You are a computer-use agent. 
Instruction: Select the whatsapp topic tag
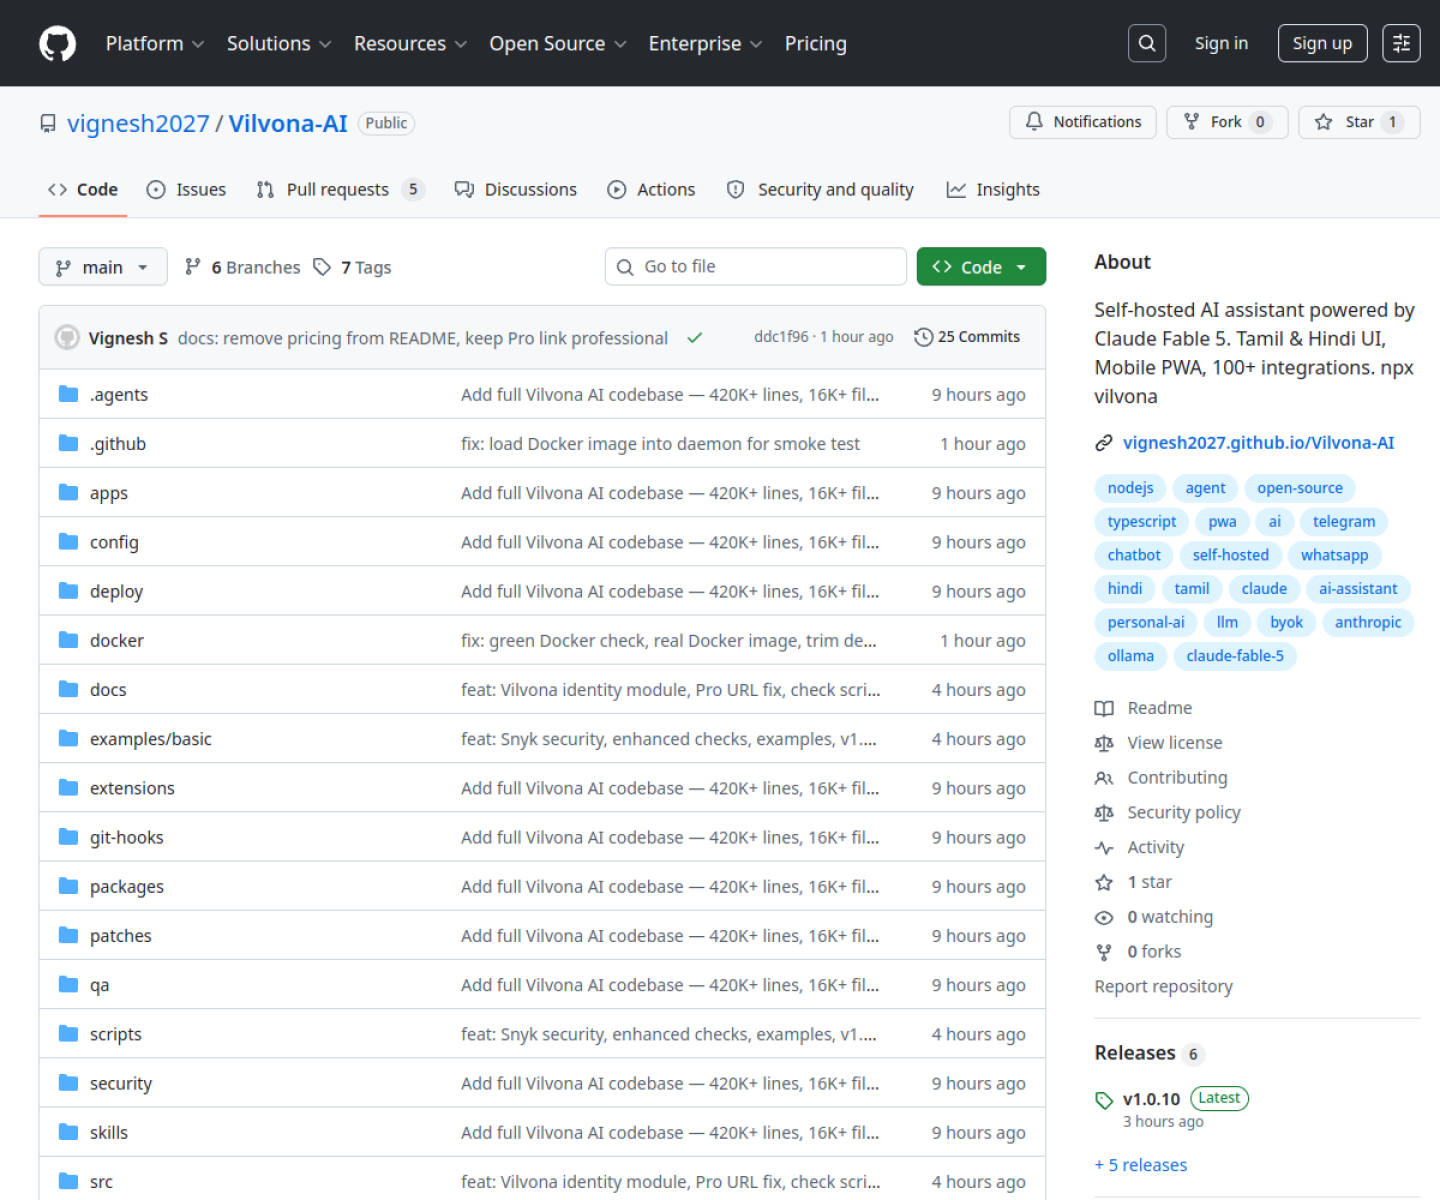pos(1334,555)
